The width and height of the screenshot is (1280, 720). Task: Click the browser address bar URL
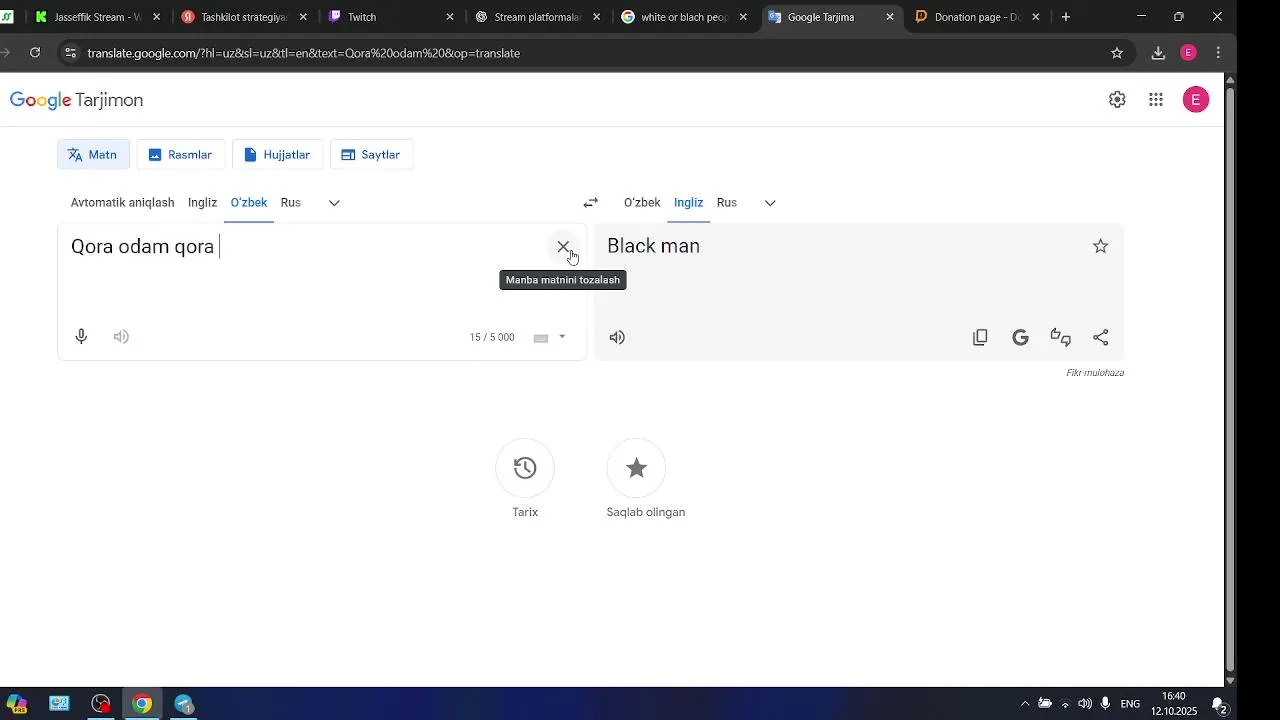point(303,53)
